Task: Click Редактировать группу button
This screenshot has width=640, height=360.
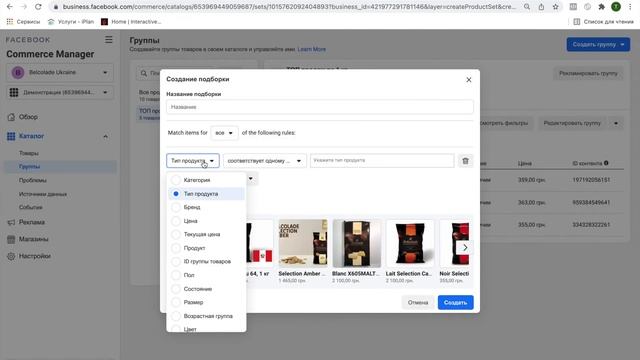Action: point(572,123)
